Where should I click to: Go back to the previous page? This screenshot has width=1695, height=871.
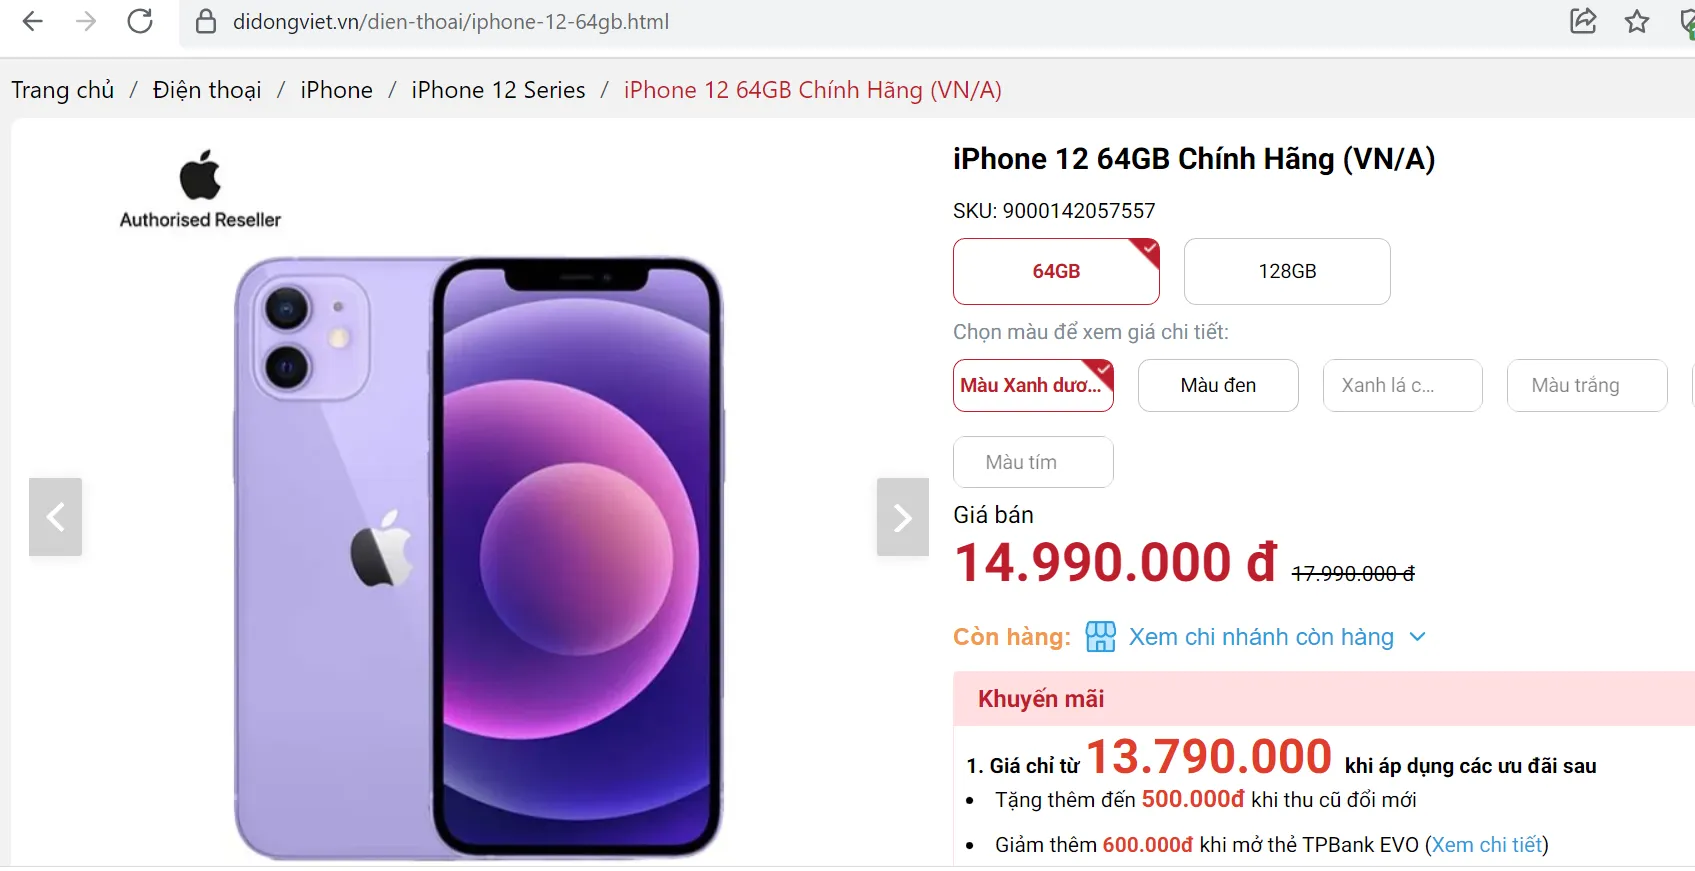[x=32, y=21]
